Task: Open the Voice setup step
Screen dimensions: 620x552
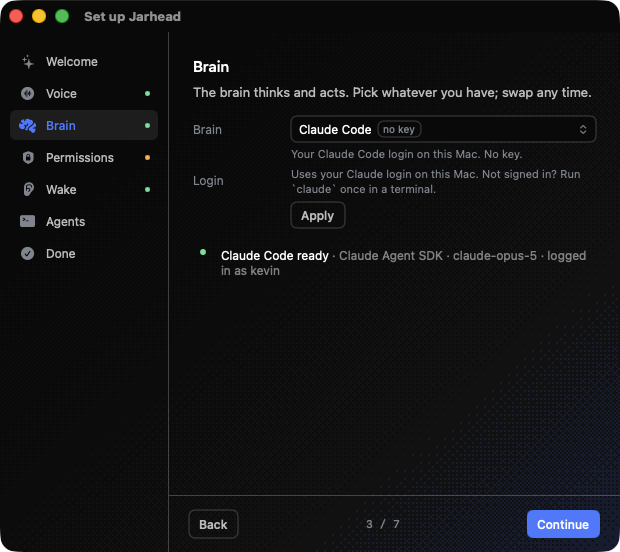Action: [x=84, y=94]
